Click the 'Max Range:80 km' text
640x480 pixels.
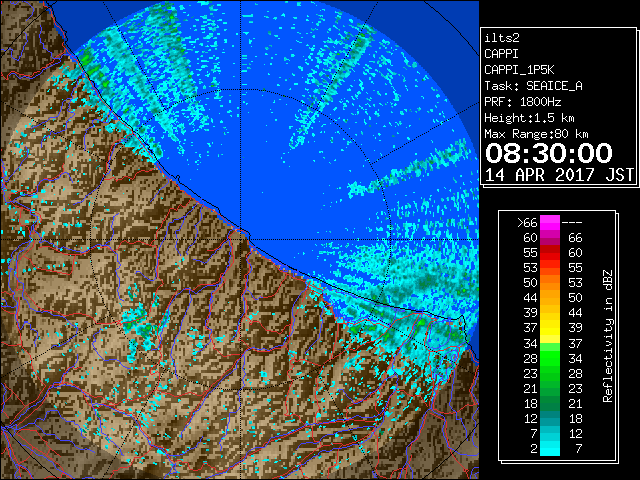tap(536, 134)
